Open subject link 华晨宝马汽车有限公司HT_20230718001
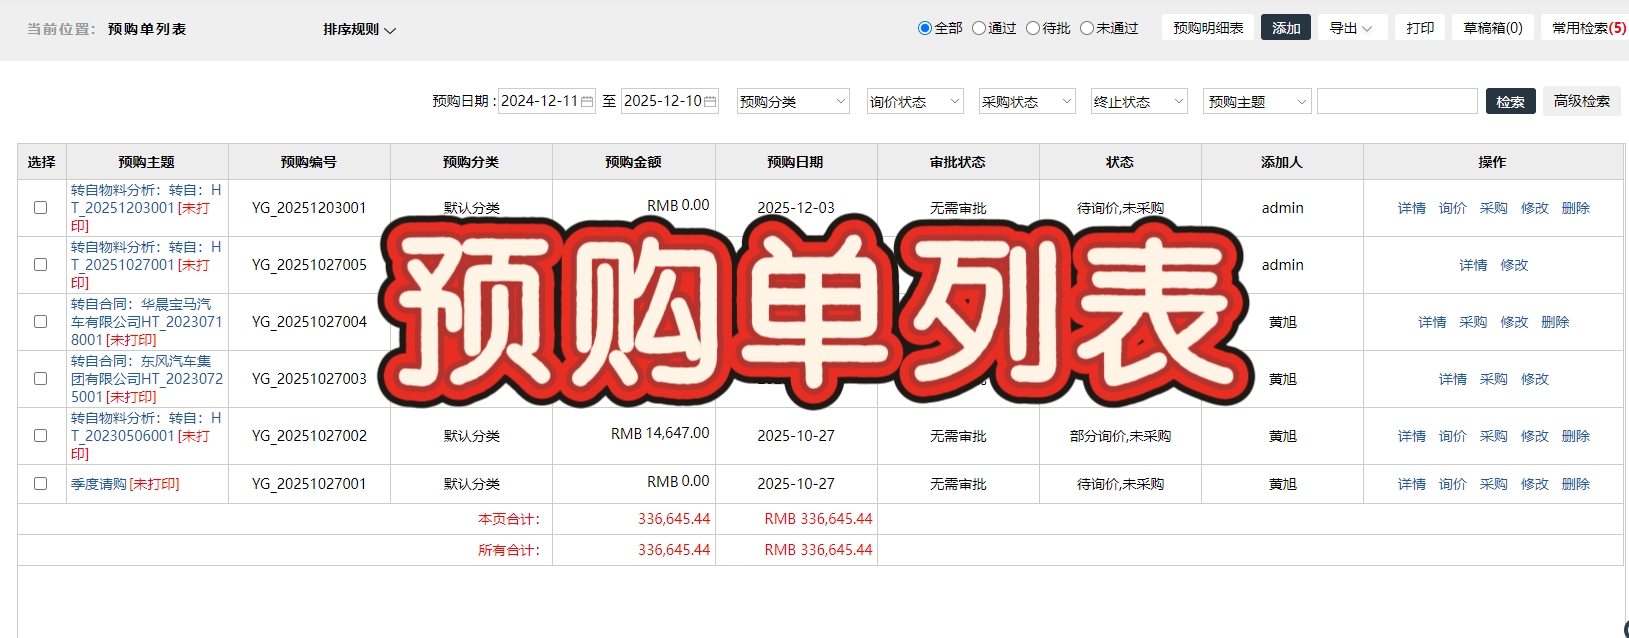Image resolution: width=1629 pixels, height=638 pixels. 146,322
